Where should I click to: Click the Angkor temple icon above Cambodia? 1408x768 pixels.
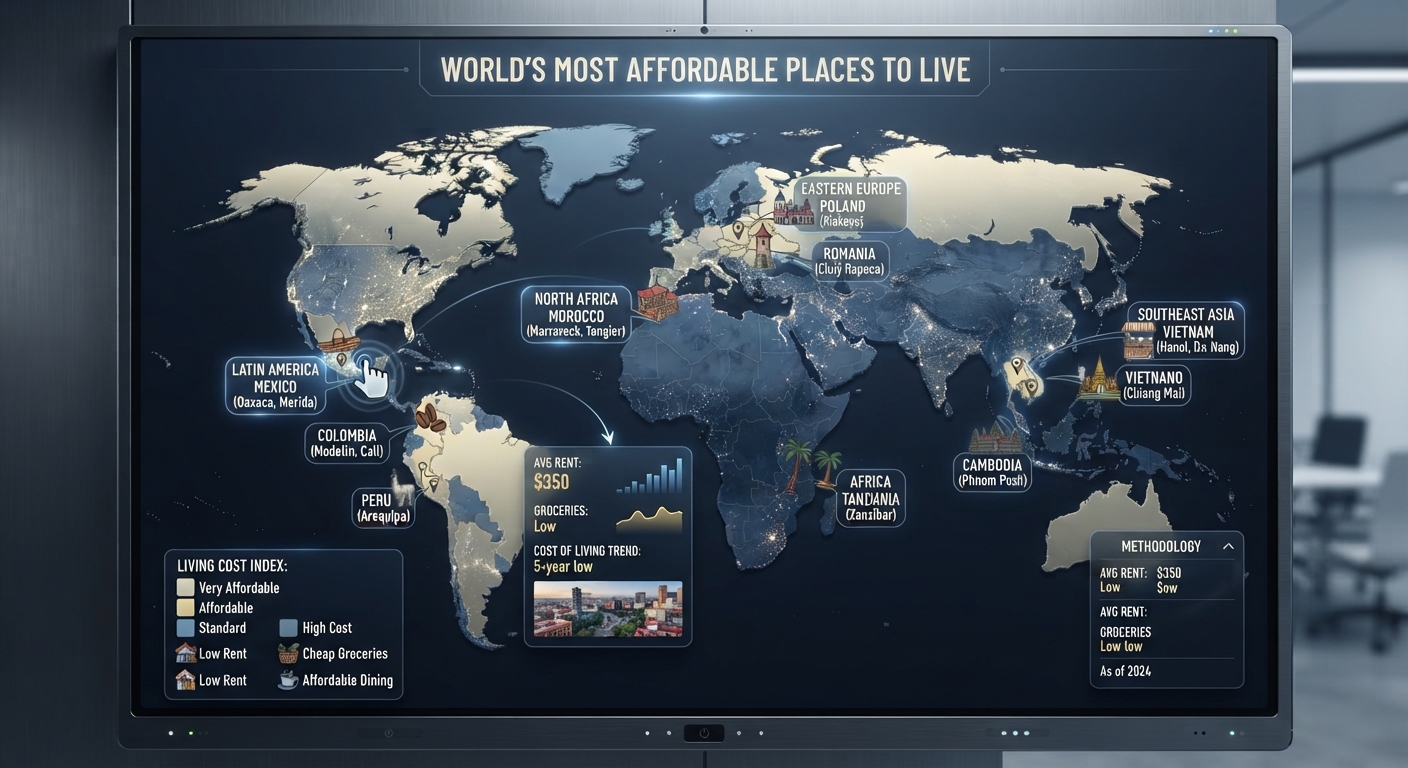click(x=996, y=438)
